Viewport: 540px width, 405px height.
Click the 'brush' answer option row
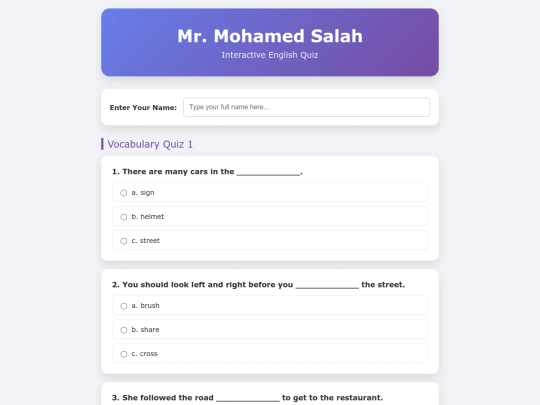[x=270, y=305]
